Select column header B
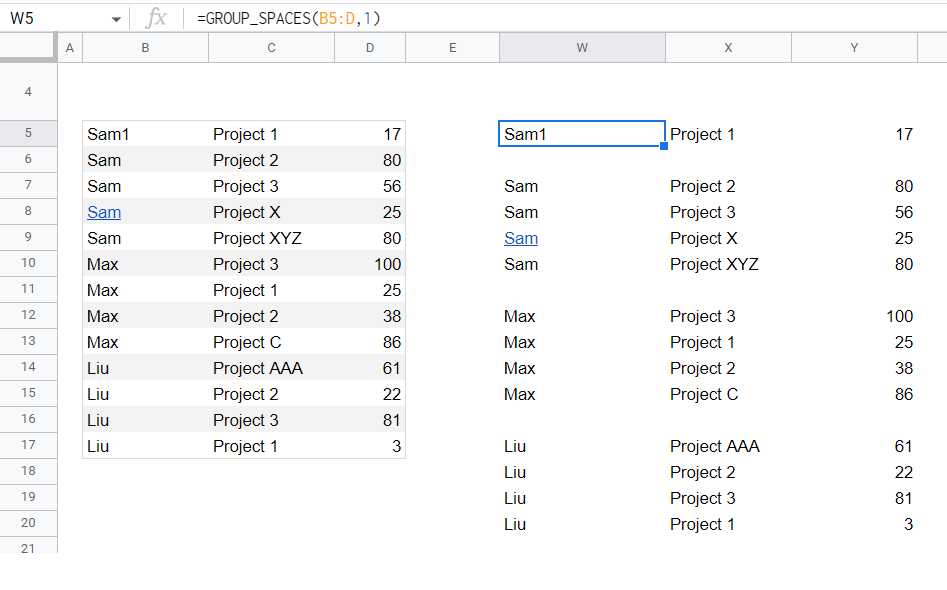Screen dimensions: 947x590 [144, 46]
